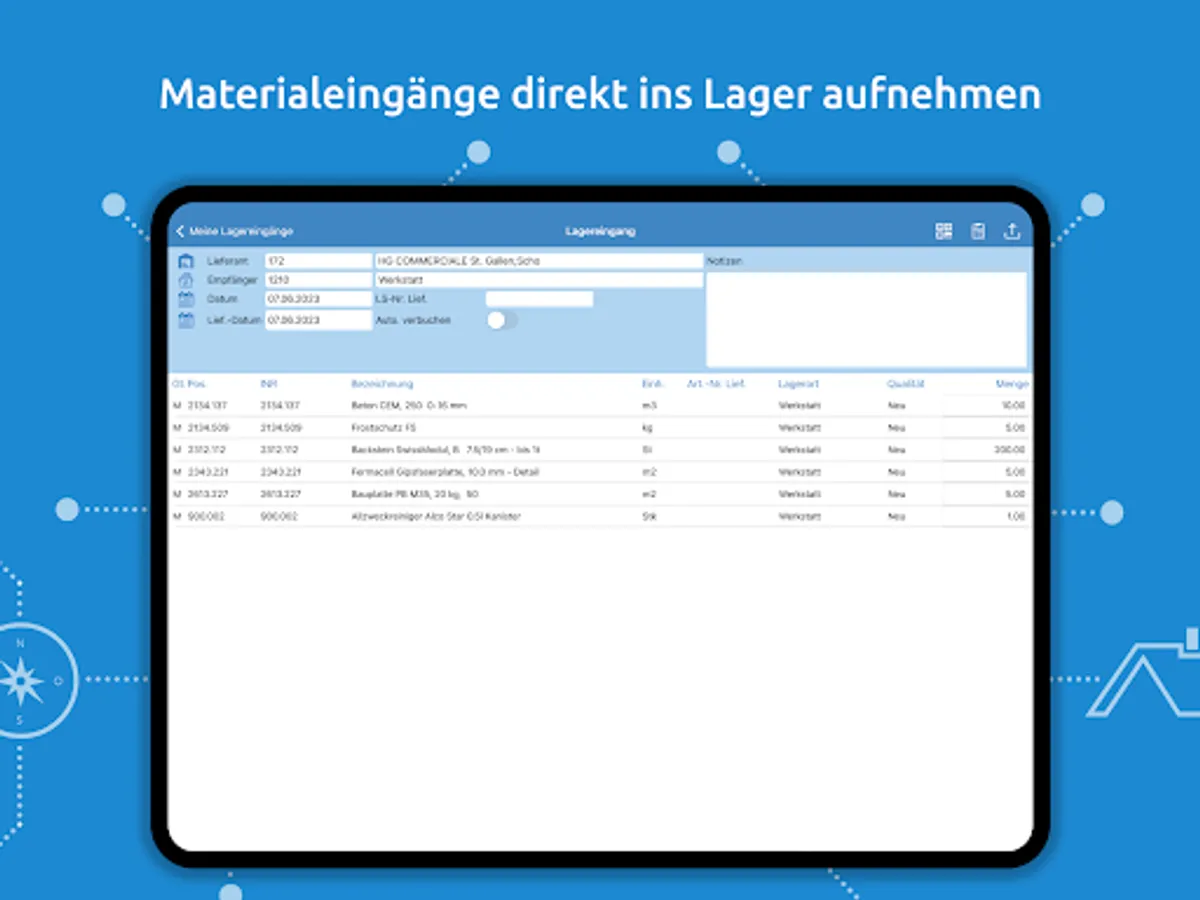Select the Art.-Nr. Lief. column header
Image resolution: width=1200 pixels, height=900 pixels.
pyautogui.click(x=716, y=384)
